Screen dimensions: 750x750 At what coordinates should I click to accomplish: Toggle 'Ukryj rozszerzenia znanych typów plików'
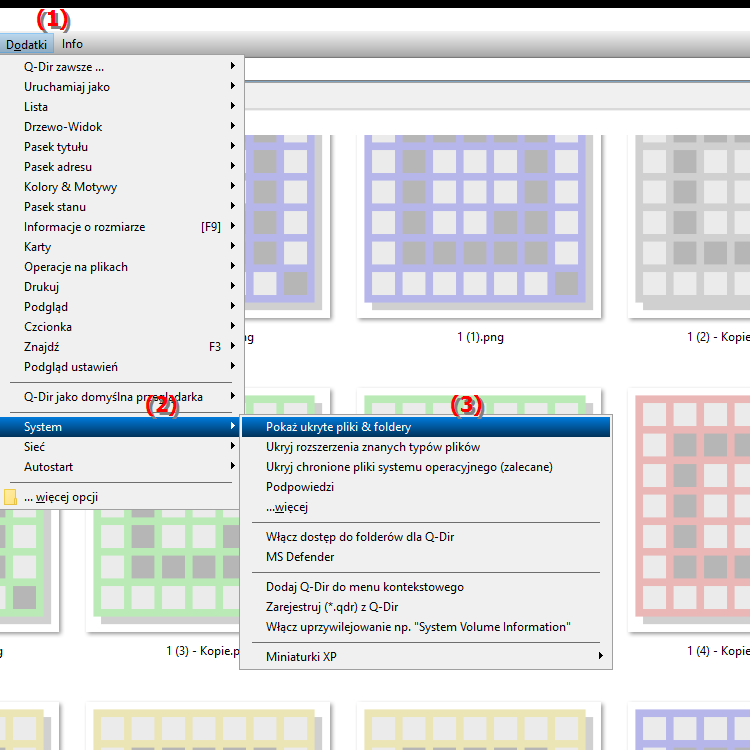426,447
